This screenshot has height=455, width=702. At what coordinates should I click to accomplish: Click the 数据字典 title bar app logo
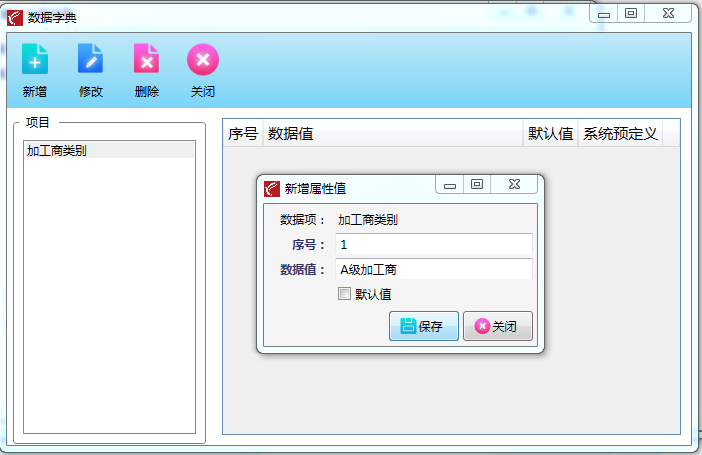pos(15,18)
